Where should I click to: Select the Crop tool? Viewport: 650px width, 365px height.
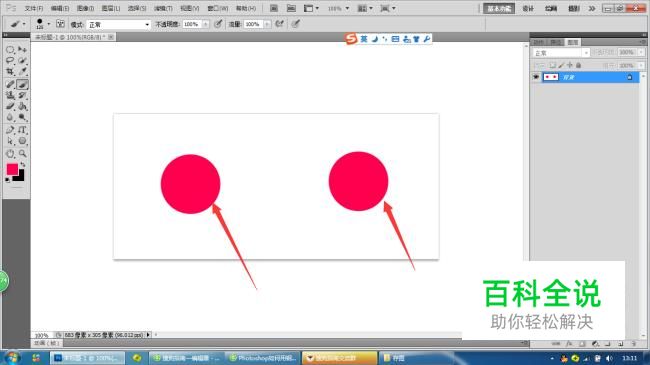10,71
